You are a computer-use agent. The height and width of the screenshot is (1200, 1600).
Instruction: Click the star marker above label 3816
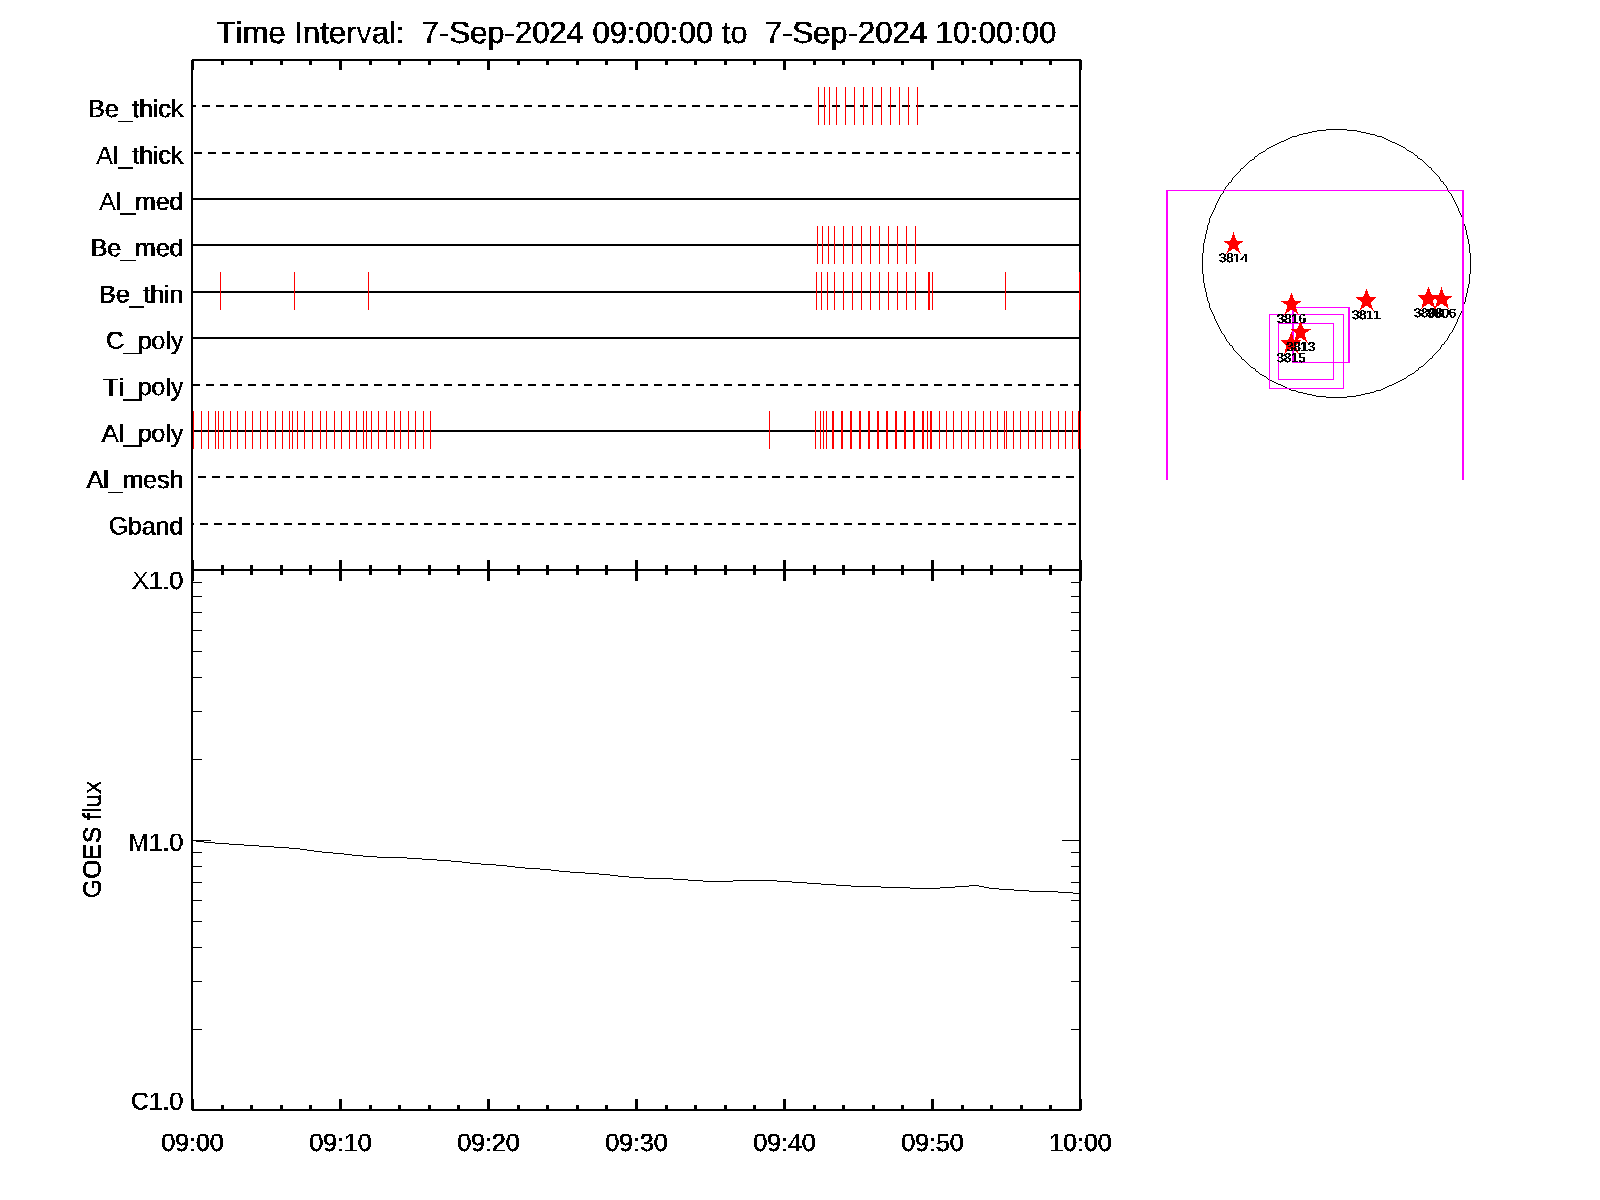coord(1291,304)
